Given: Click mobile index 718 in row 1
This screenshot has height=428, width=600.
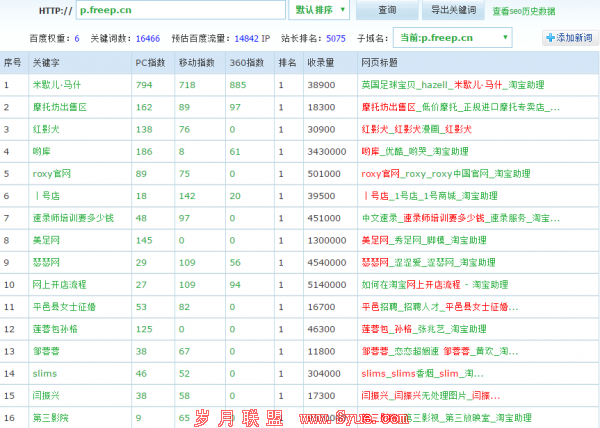Looking at the screenshot, I should (187, 85).
